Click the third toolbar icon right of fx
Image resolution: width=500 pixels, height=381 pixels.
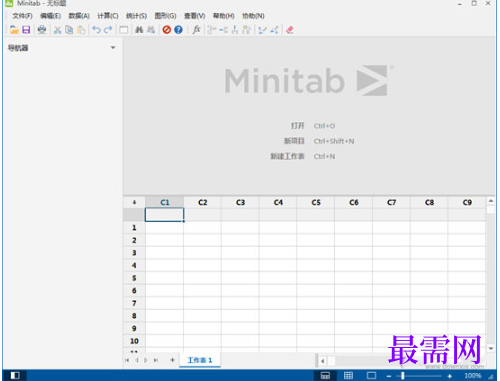235,30
